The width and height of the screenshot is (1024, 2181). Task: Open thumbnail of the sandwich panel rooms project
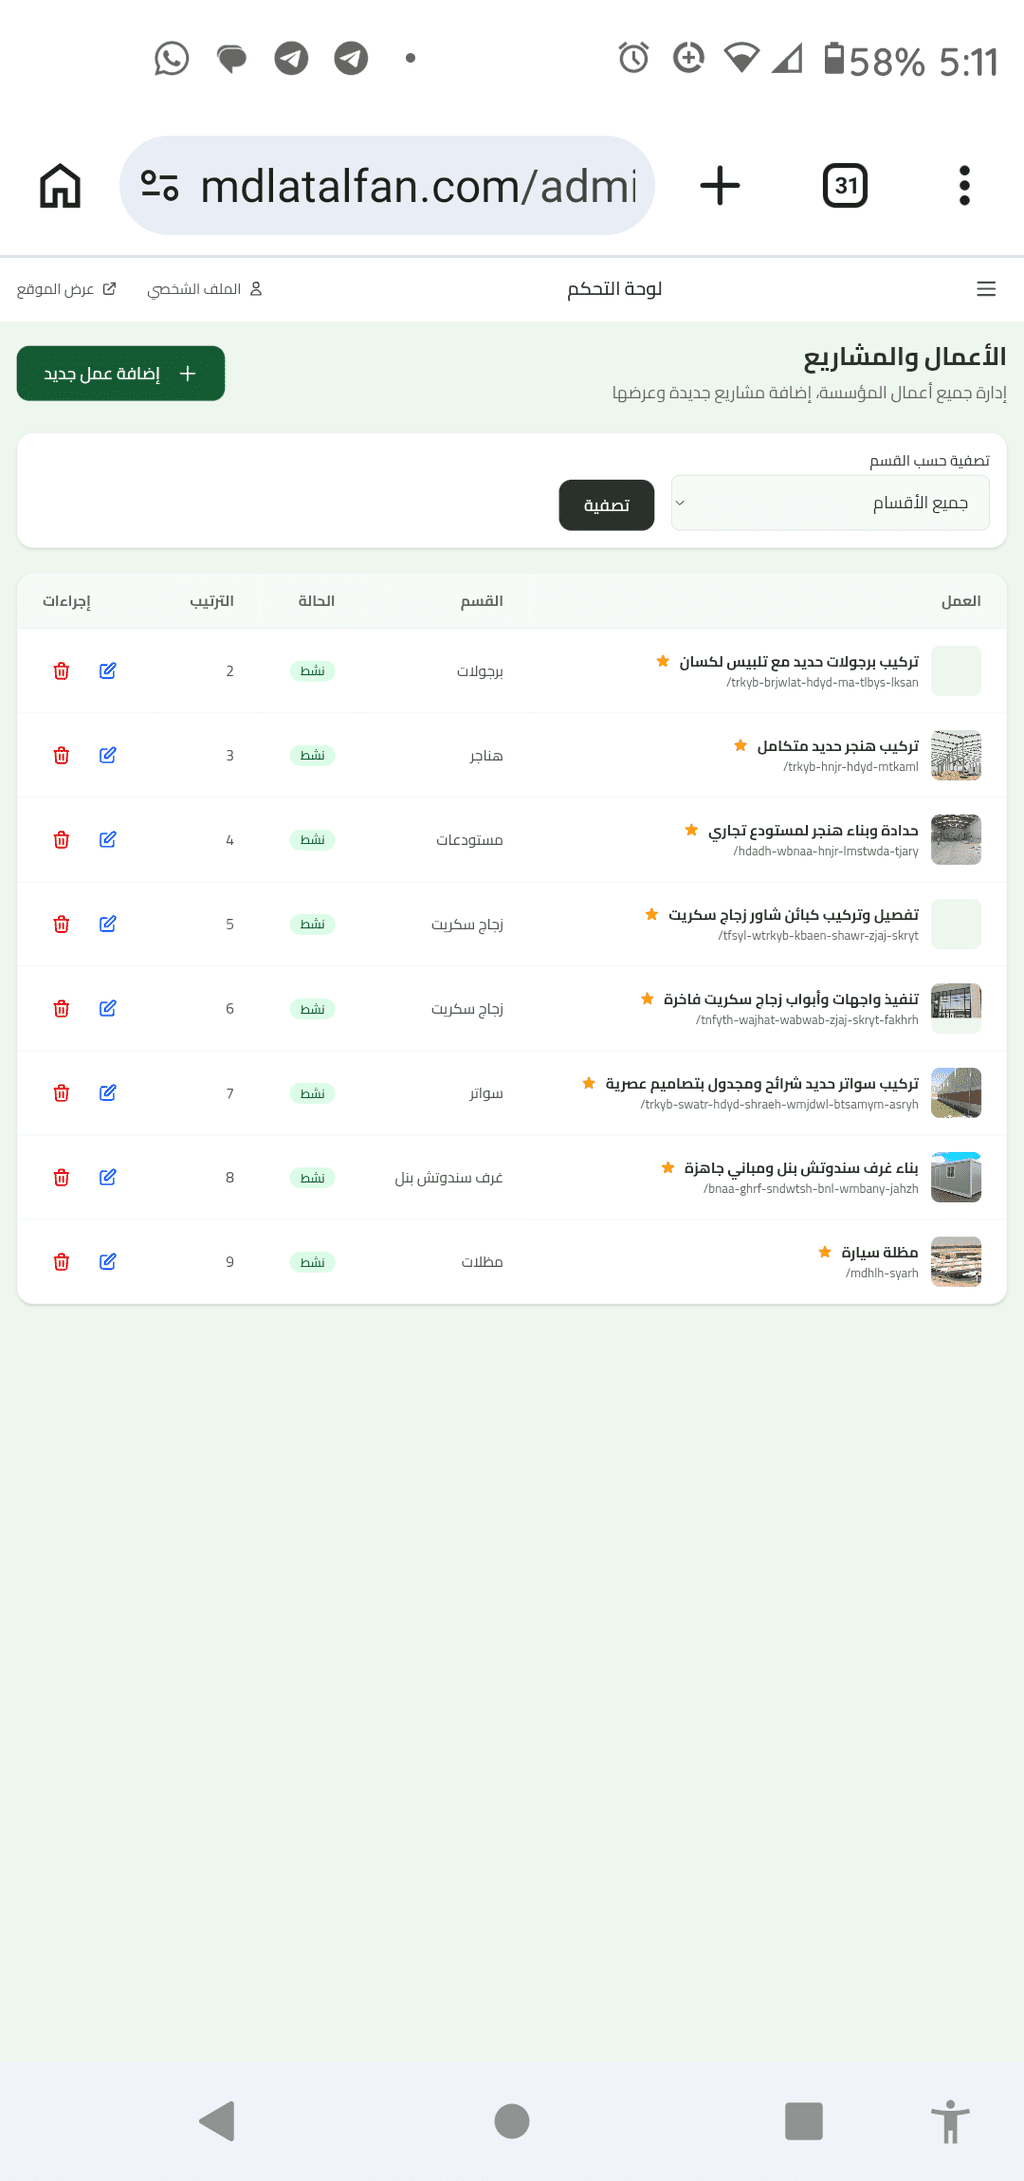pos(956,1177)
